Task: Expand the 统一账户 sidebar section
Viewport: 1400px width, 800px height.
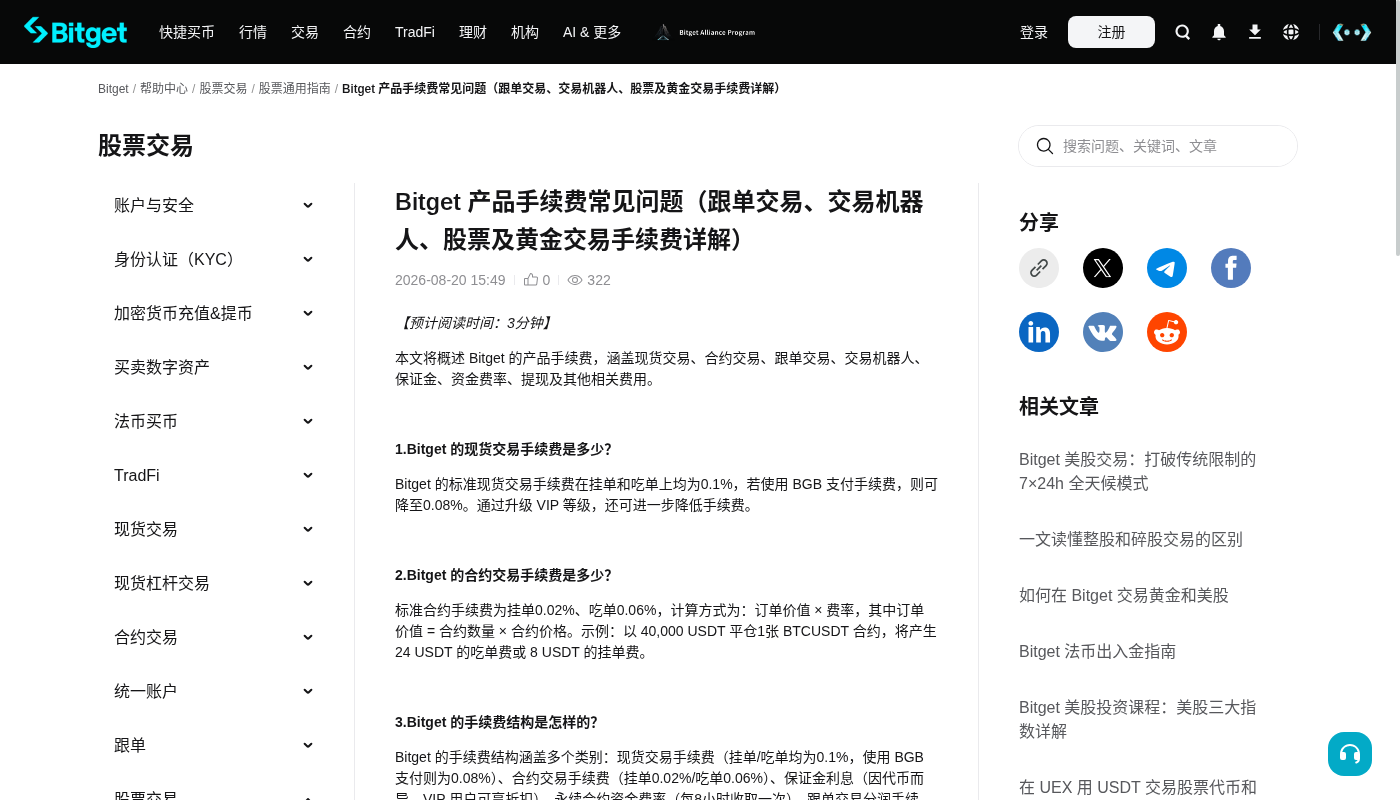Action: 214,691
